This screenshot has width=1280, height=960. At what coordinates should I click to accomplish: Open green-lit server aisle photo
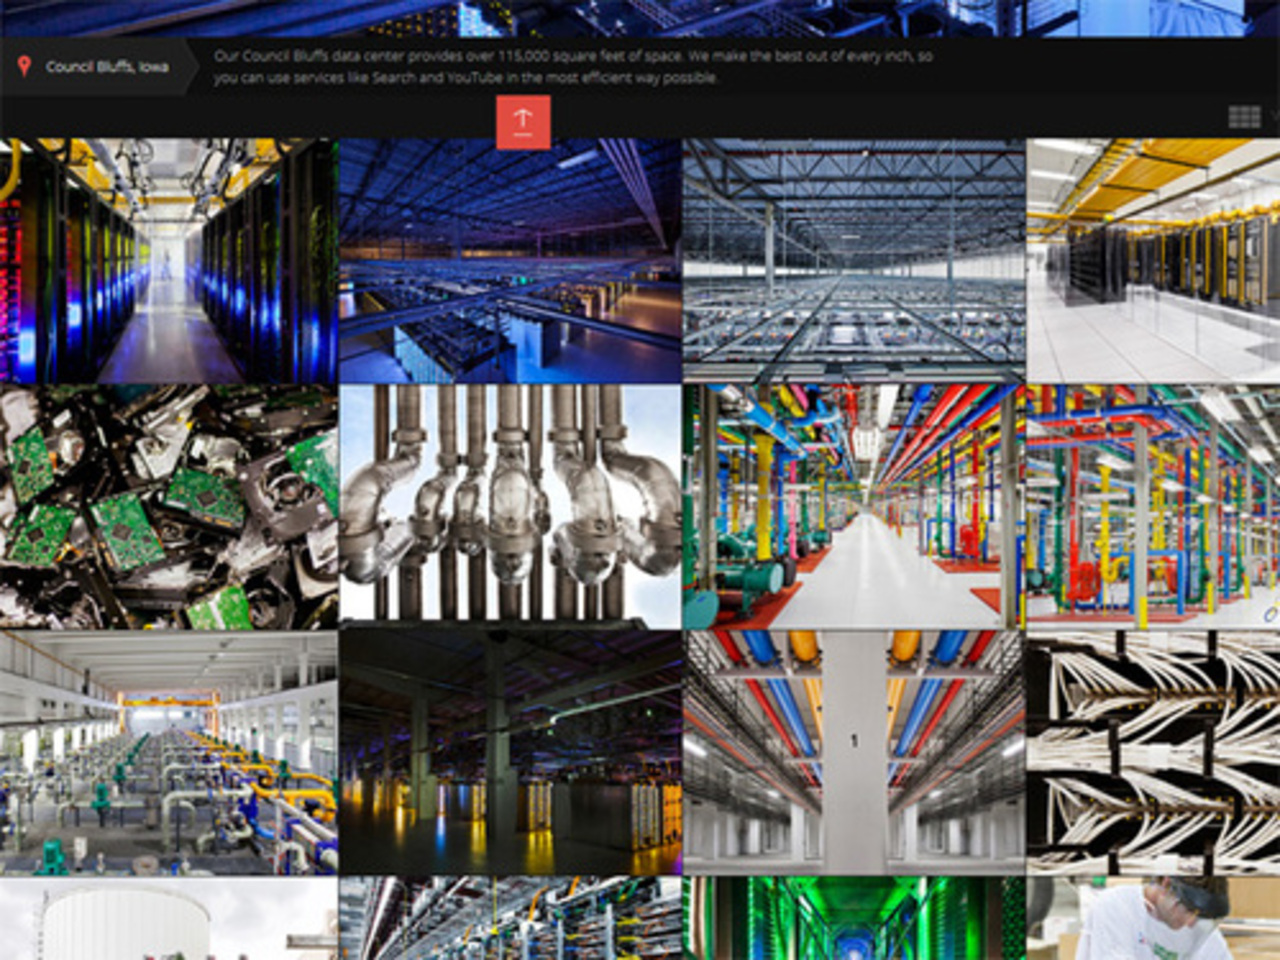[854, 919]
